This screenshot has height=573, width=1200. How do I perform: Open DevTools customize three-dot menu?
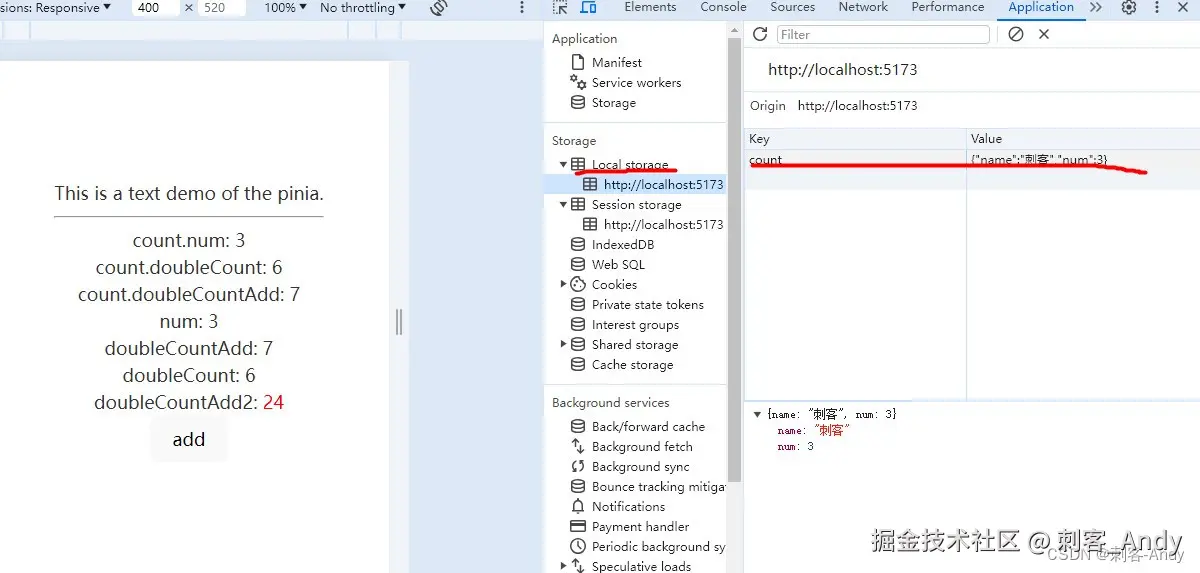[1158, 7]
